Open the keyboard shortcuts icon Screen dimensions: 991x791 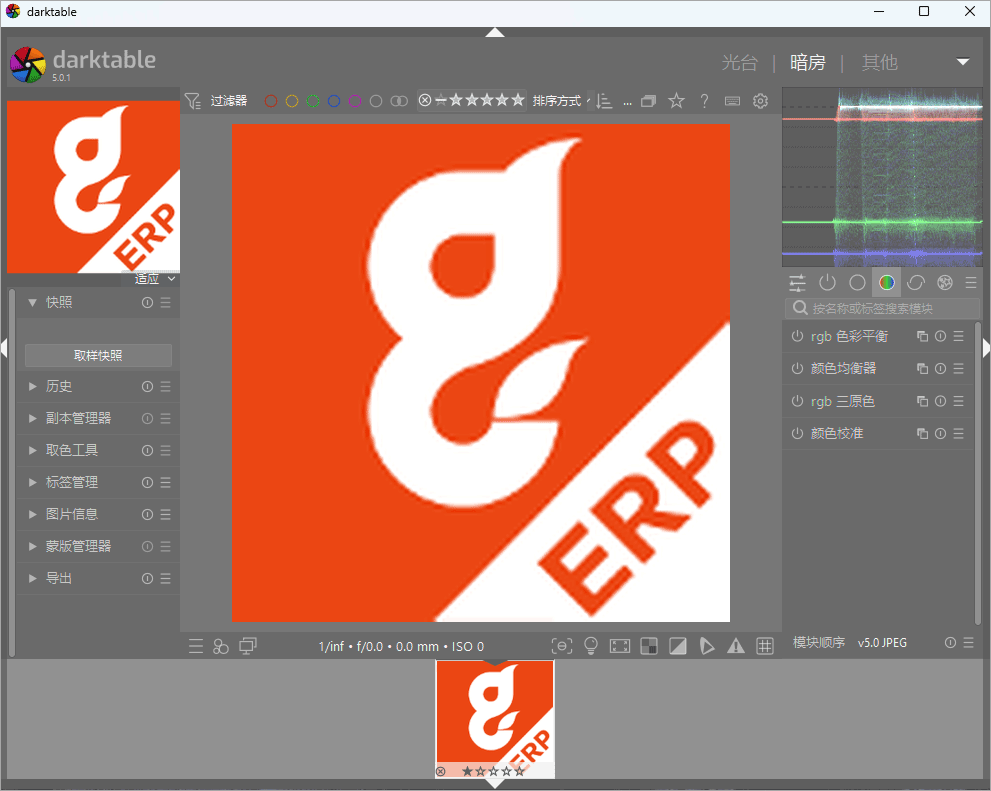coord(732,101)
